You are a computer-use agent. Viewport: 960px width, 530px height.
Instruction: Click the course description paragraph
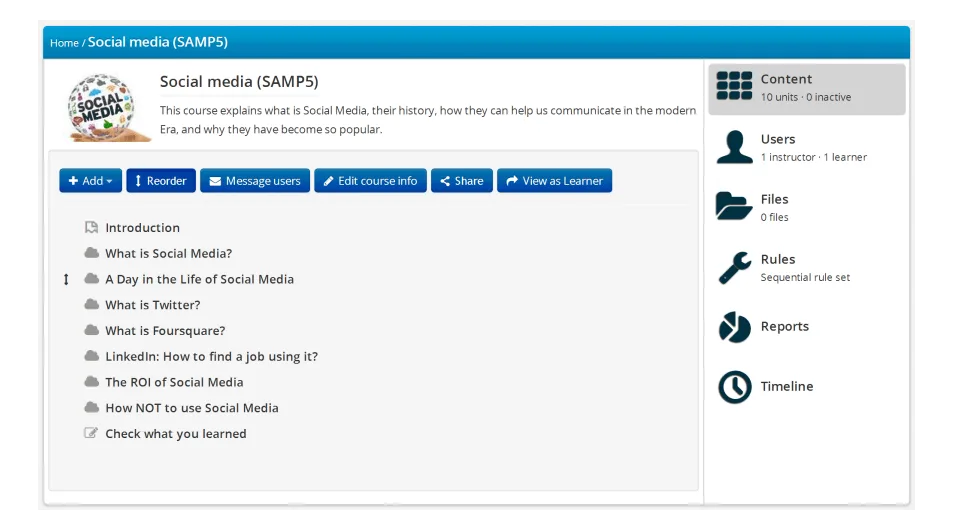click(427, 119)
